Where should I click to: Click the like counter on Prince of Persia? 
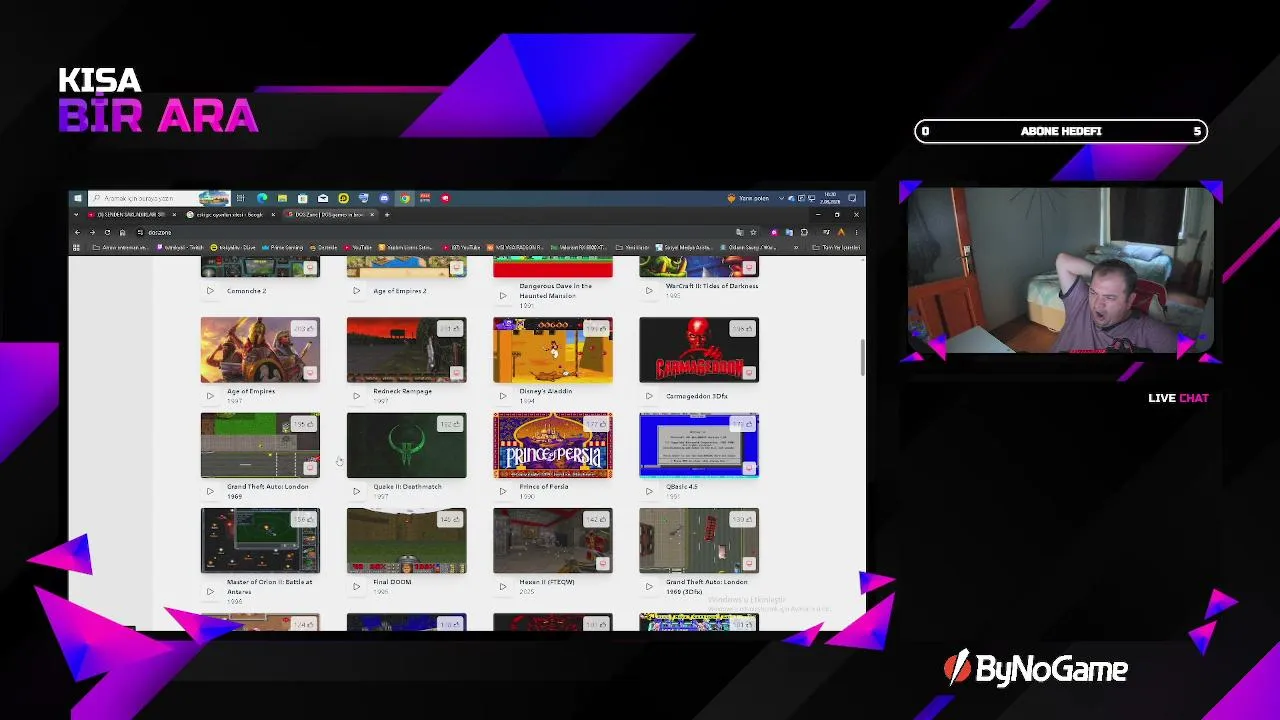point(597,424)
